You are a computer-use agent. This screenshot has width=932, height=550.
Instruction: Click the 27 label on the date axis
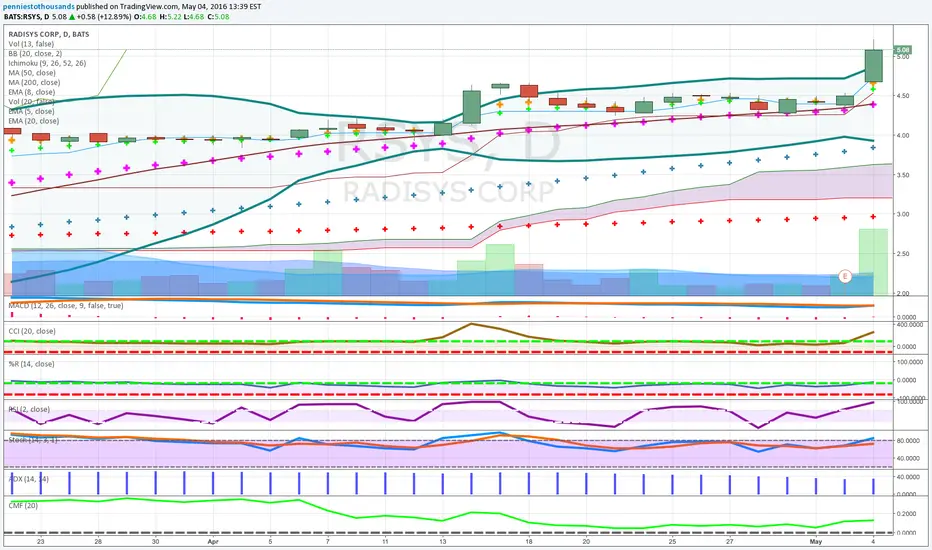pos(729,542)
